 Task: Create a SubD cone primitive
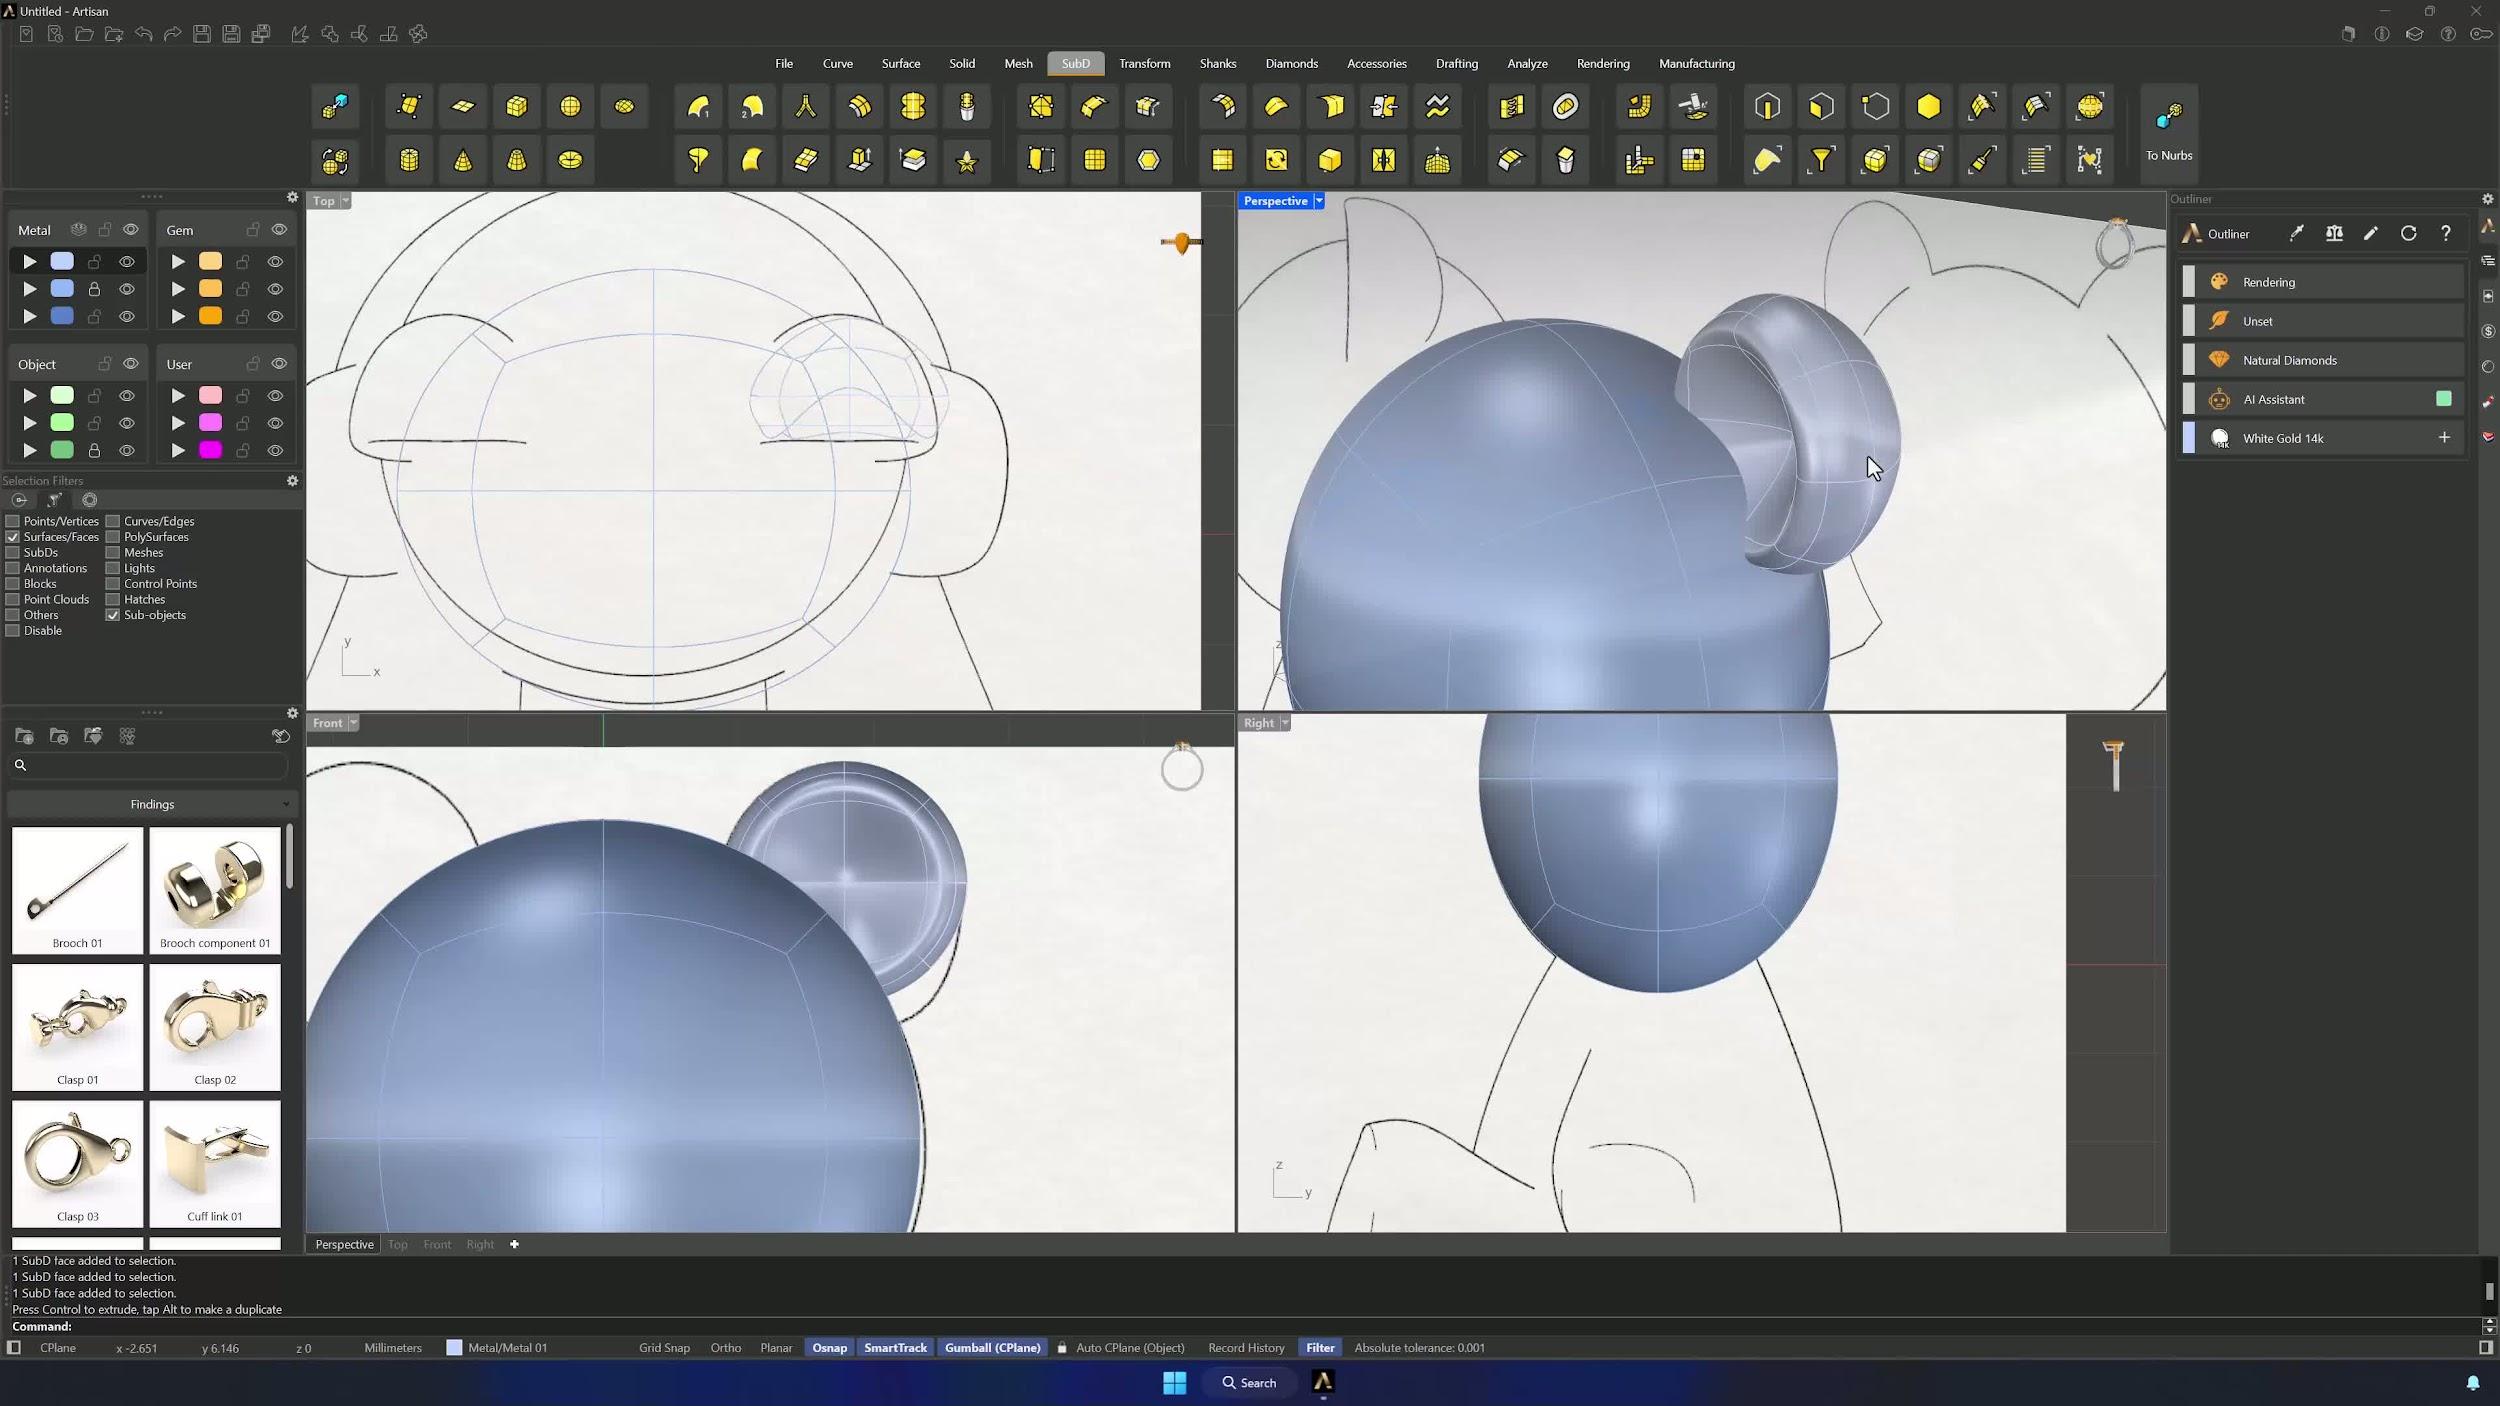coord(463,160)
